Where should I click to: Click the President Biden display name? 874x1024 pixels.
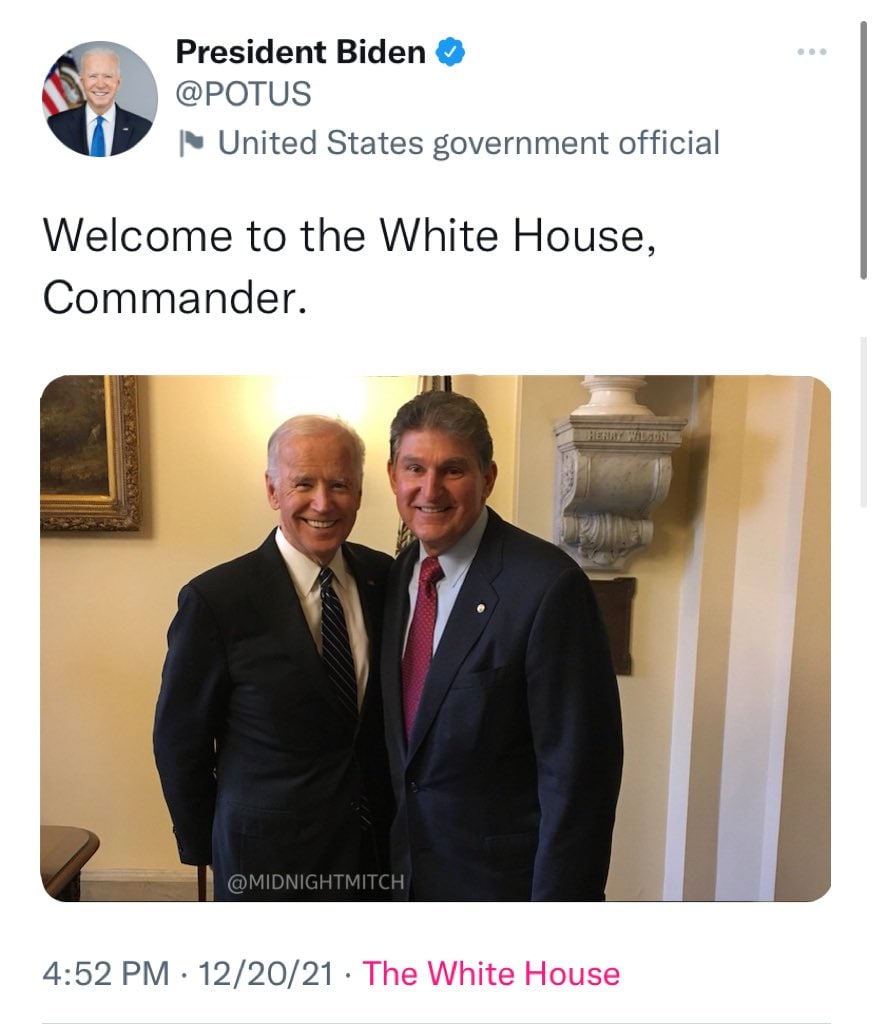coord(300,52)
